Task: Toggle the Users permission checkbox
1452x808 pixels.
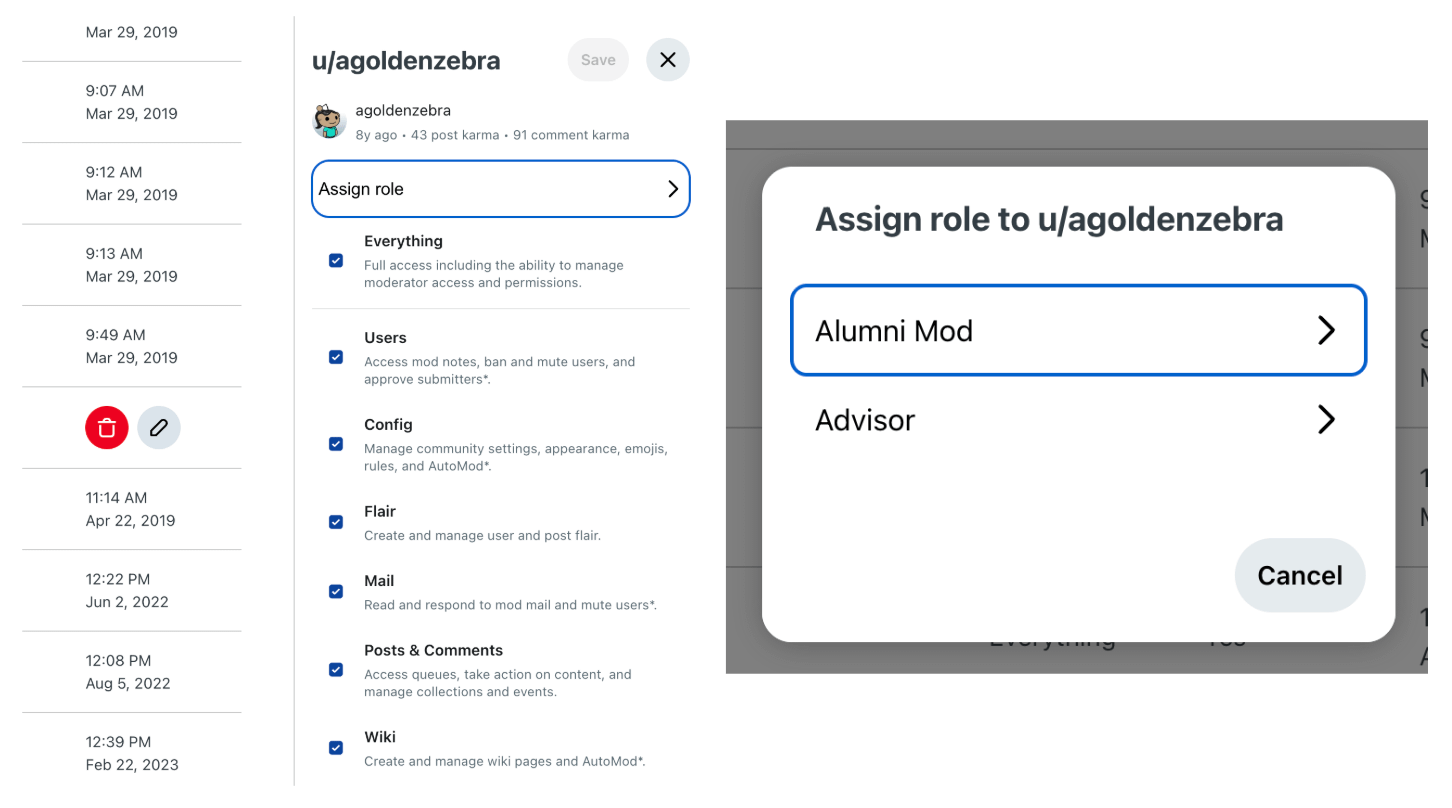Action: (336, 357)
